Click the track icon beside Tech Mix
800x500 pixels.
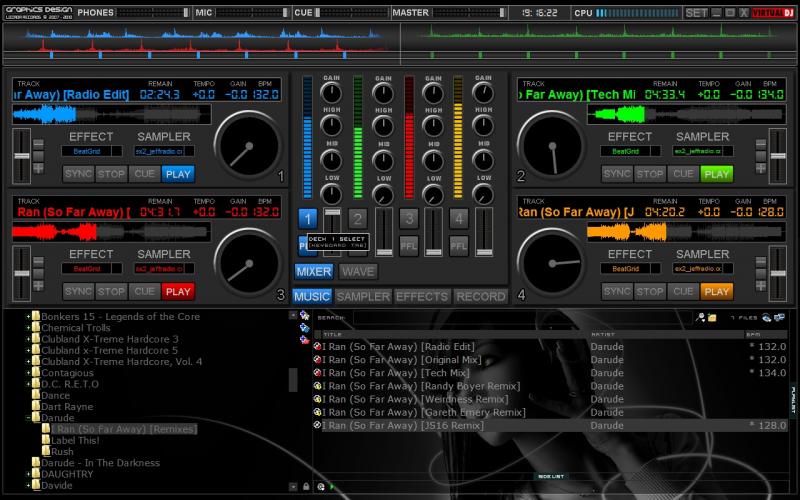click(x=317, y=373)
